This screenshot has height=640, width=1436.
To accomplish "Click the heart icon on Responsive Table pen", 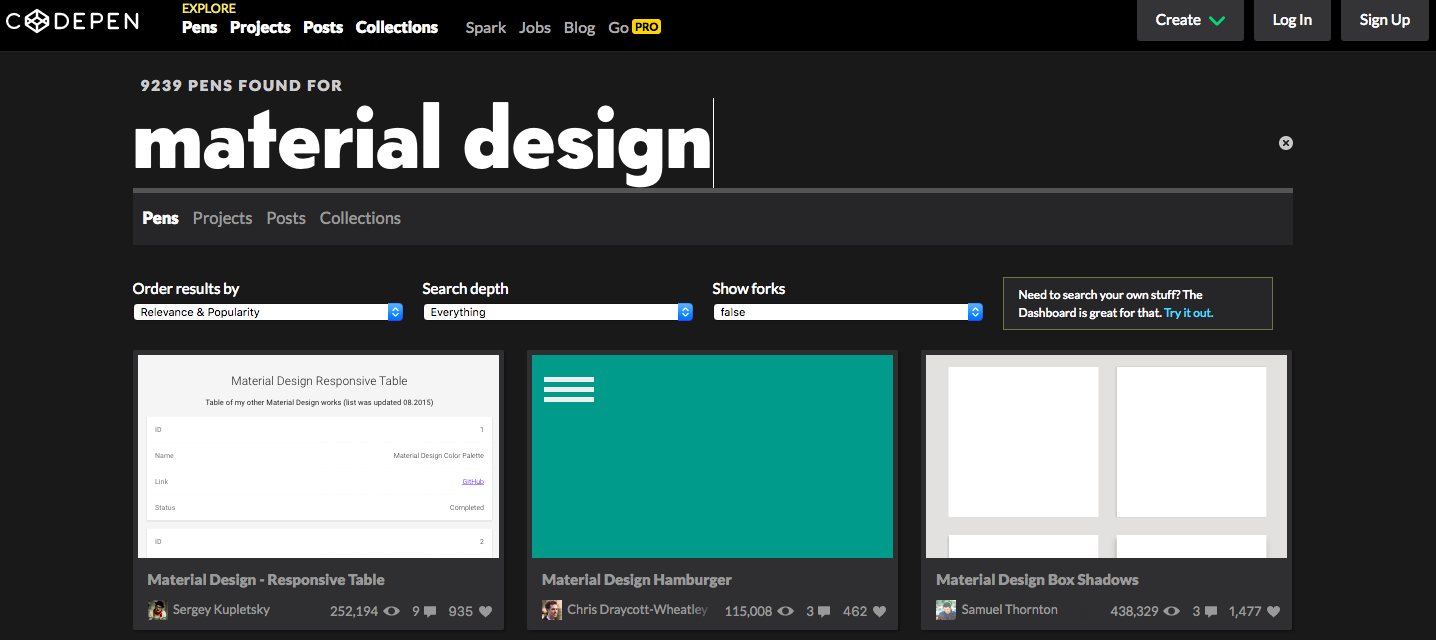I will click(485, 611).
